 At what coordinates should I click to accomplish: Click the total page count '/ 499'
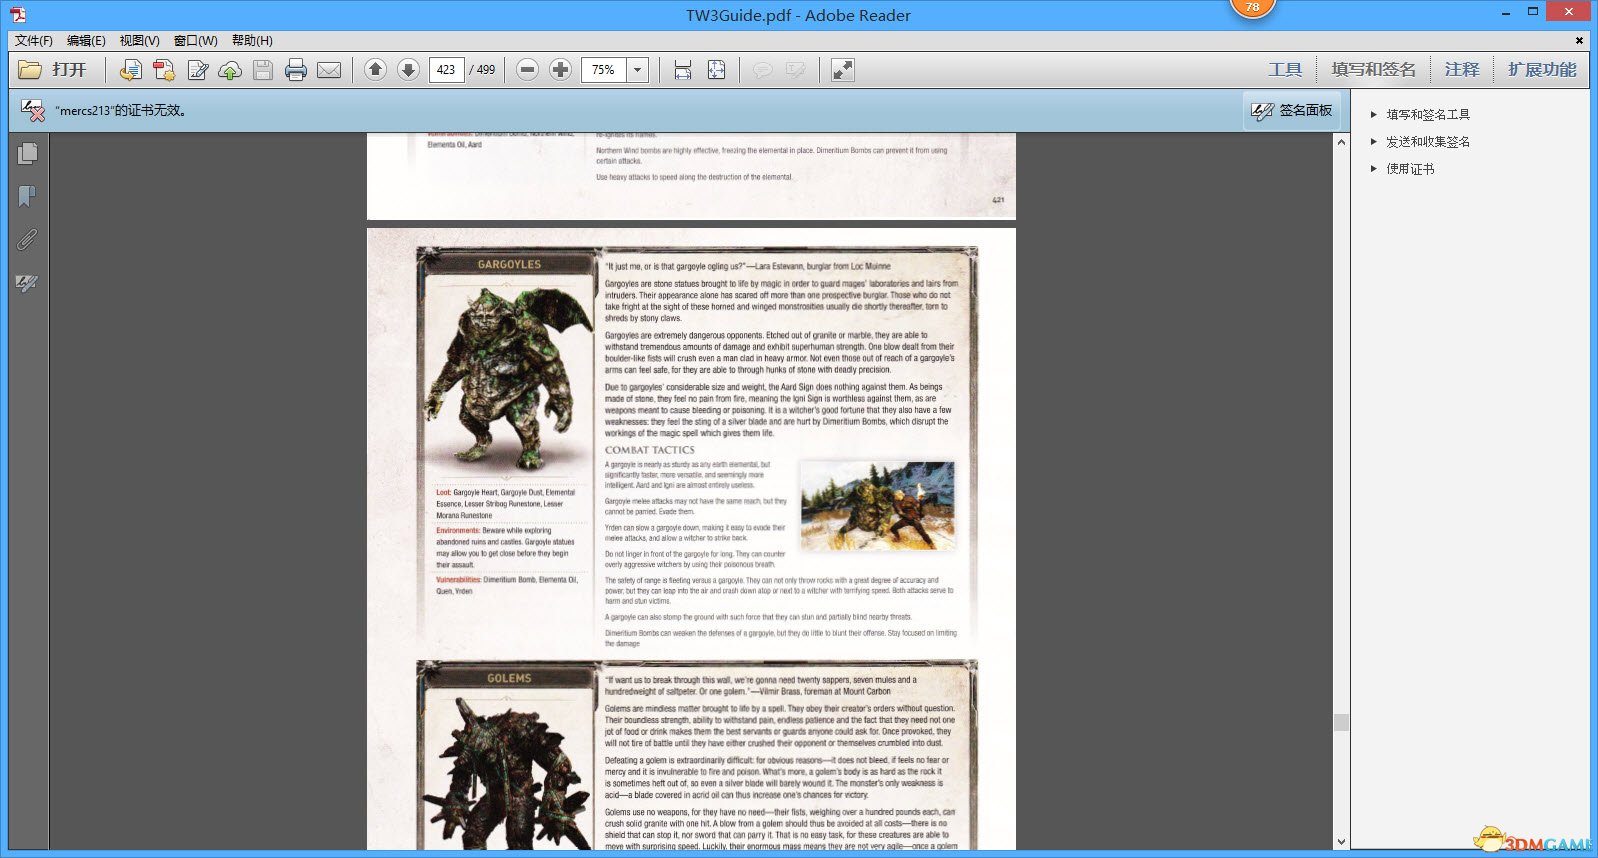pyautogui.click(x=482, y=70)
